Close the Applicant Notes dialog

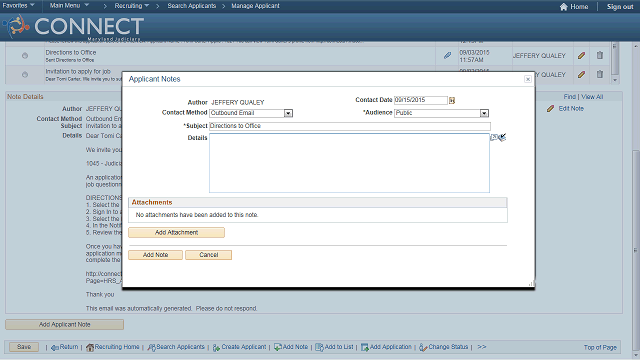point(528,79)
